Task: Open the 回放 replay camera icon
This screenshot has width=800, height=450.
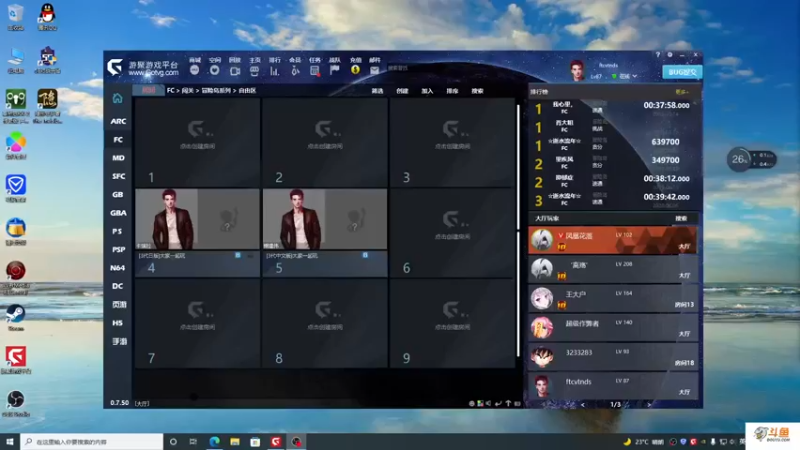Action: (235, 70)
